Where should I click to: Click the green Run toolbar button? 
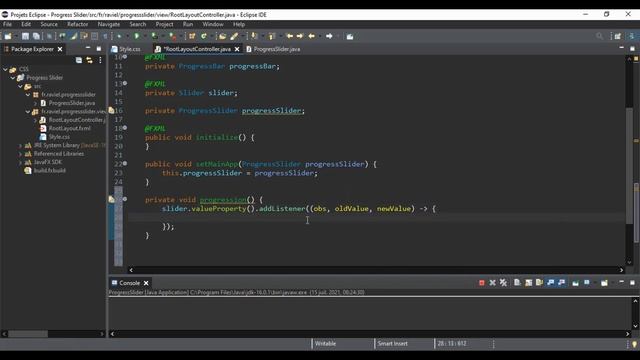tap(137, 36)
